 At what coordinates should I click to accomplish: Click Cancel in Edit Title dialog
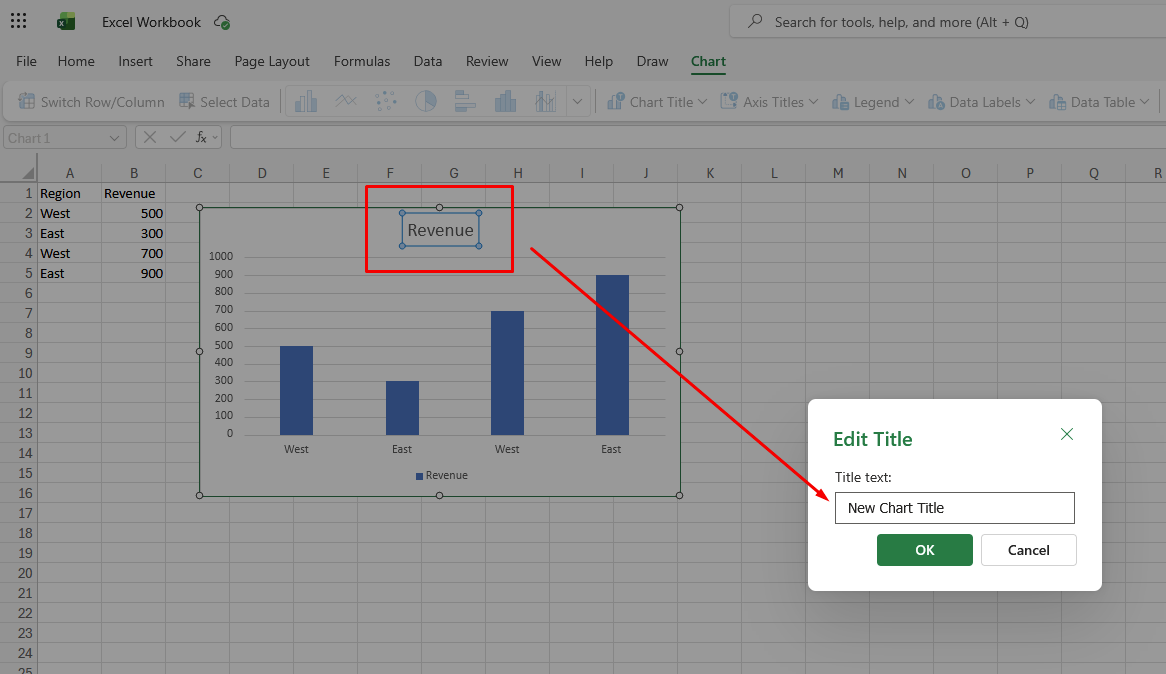(1028, 550)
